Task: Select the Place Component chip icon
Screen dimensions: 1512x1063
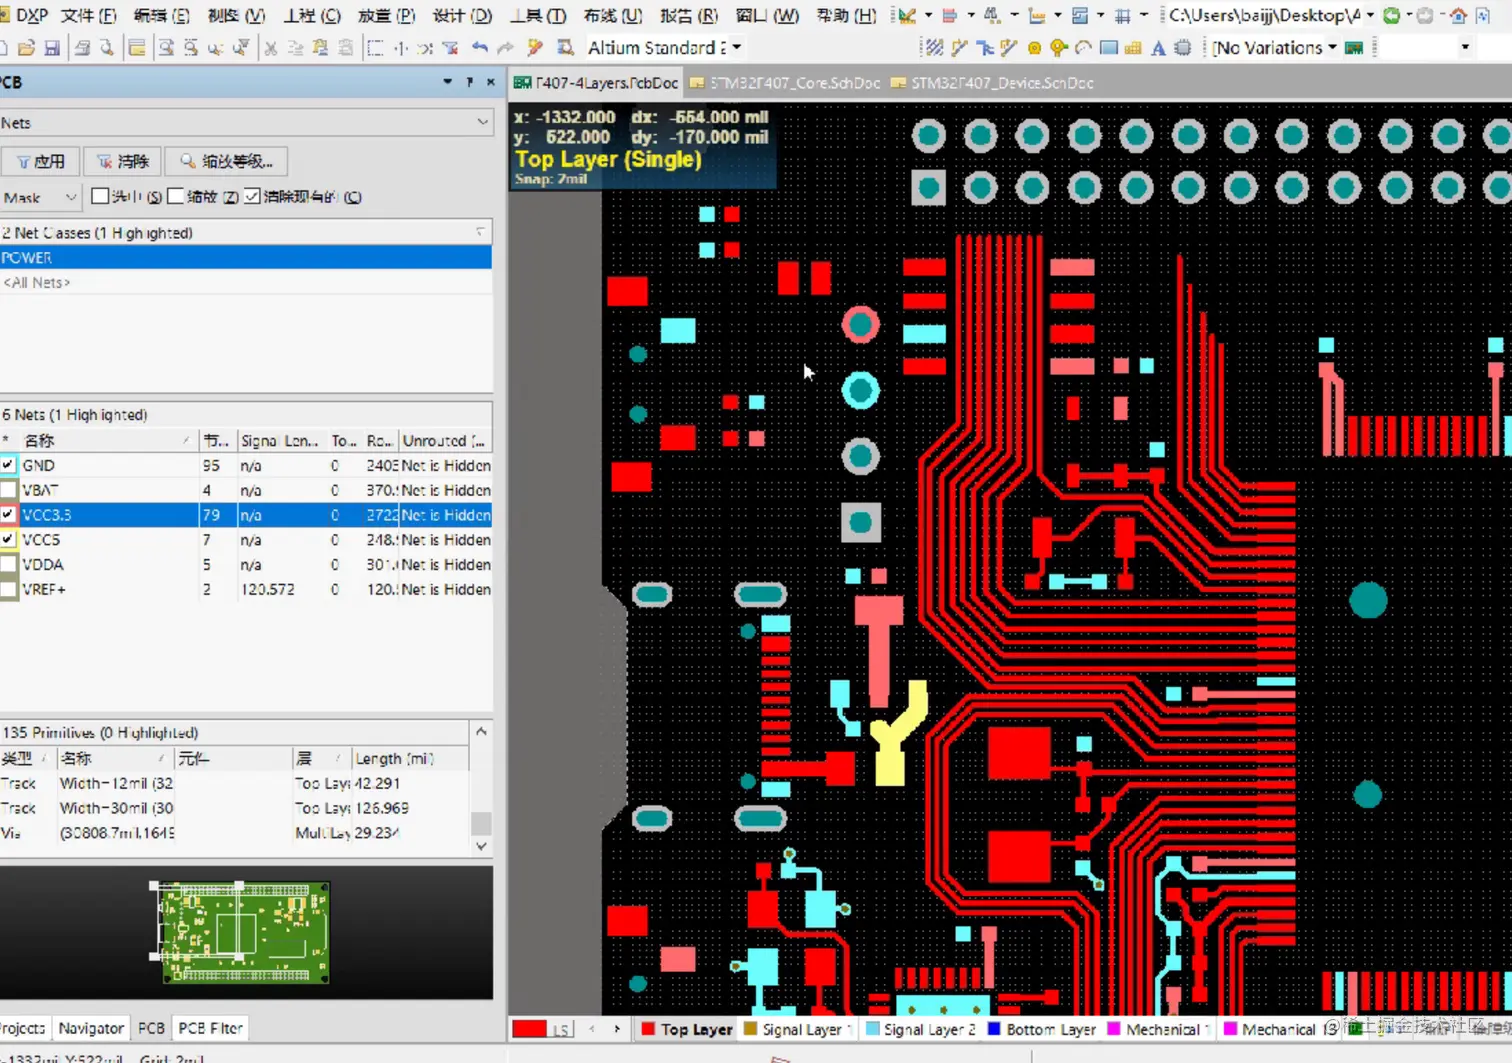Action: click(x=1183, y=48)
